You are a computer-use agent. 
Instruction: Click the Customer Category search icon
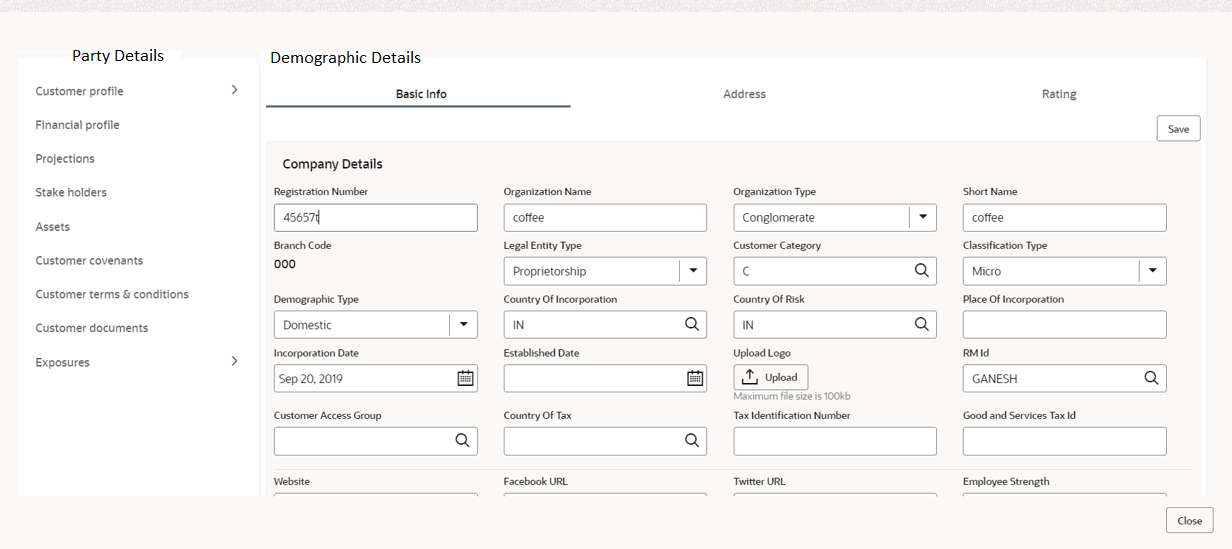click(x=921, y=271)
